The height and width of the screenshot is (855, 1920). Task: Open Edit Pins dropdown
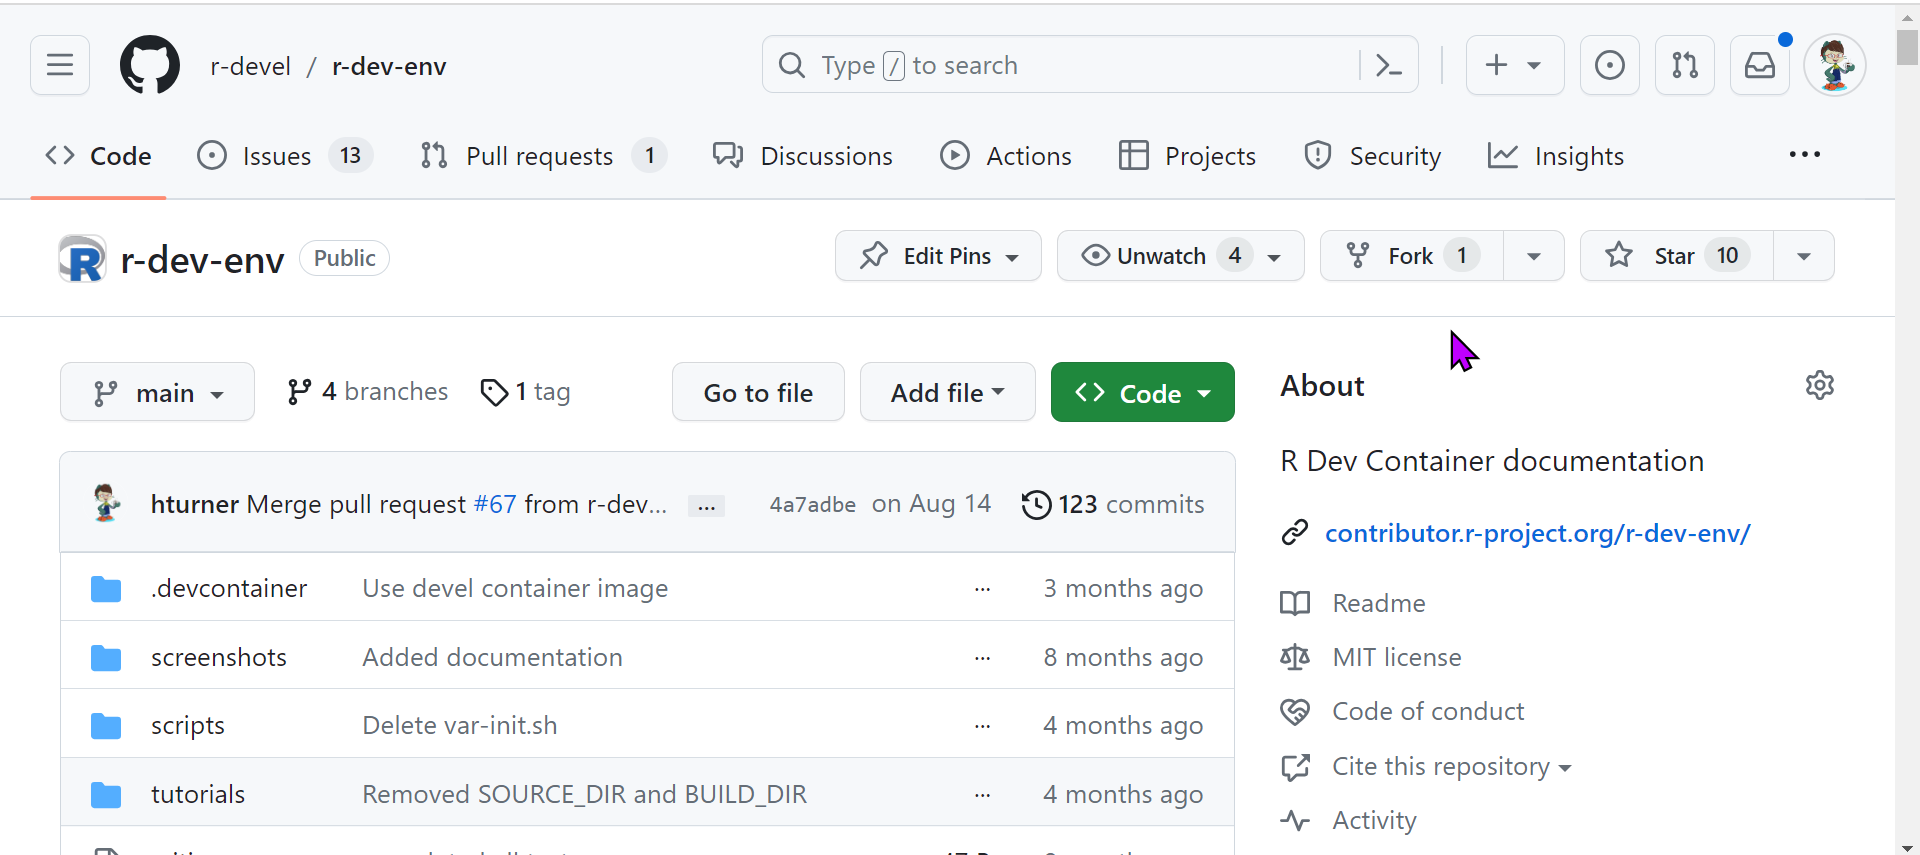[x=938, y=256]
